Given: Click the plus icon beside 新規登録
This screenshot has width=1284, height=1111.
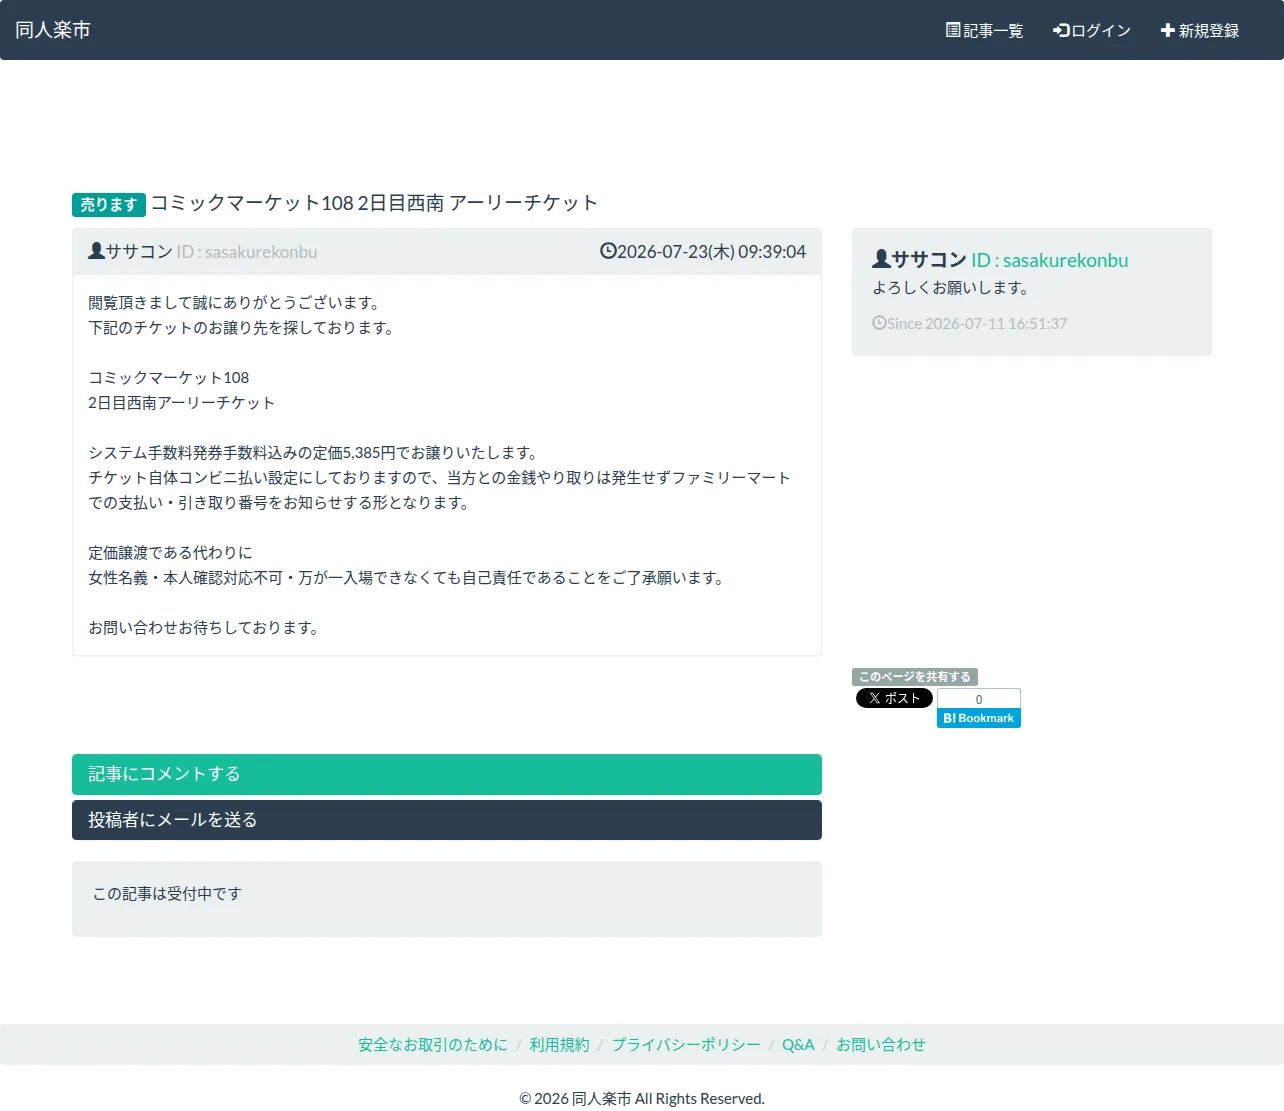Looking at the screenshot, I should (1167, 31).
